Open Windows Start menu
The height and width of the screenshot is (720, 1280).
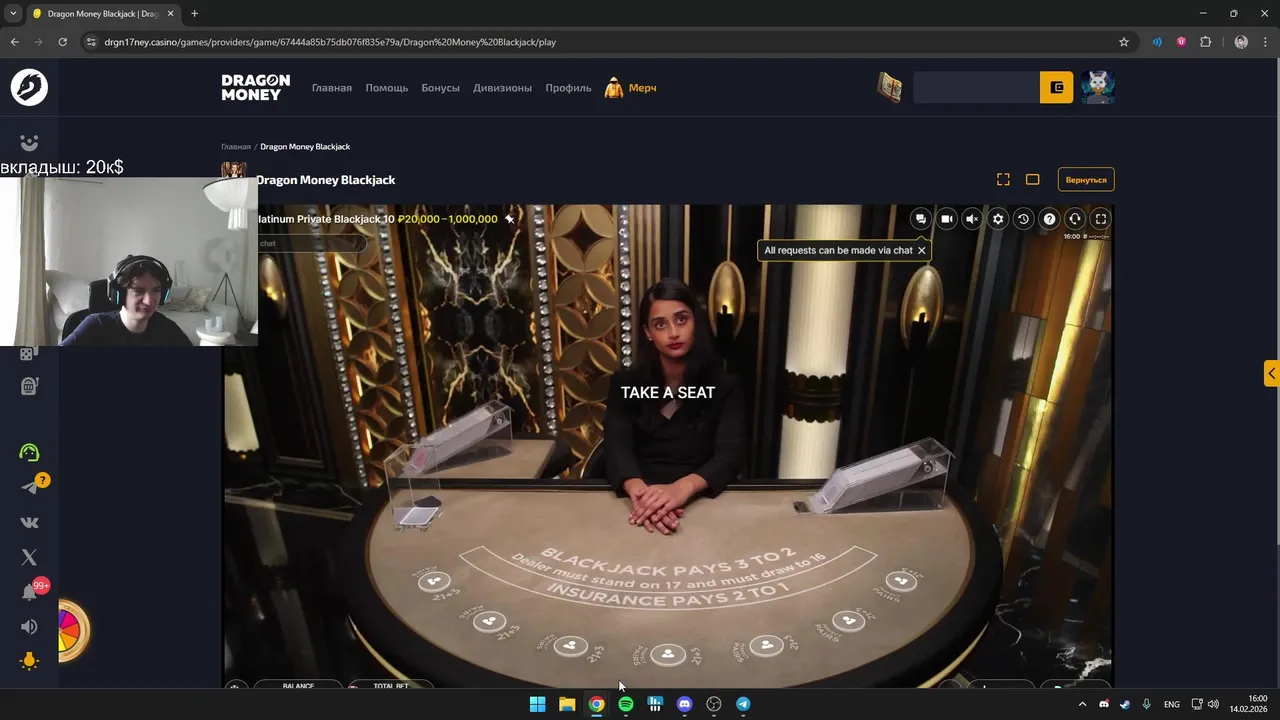point(537,704)
